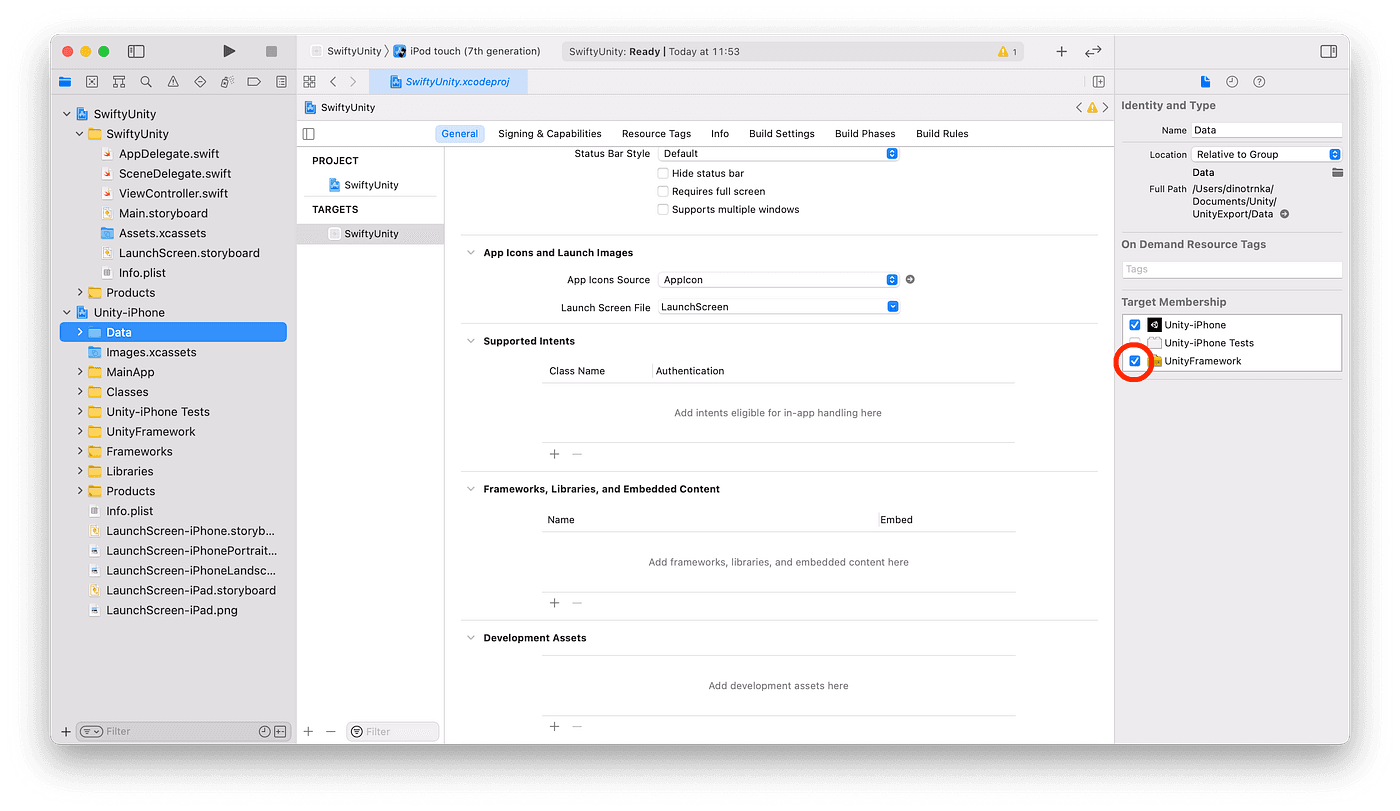Collapse the App Icons and Launch Images section
The height and width of the screenshot is (811, 1400).
click(471, 253)
